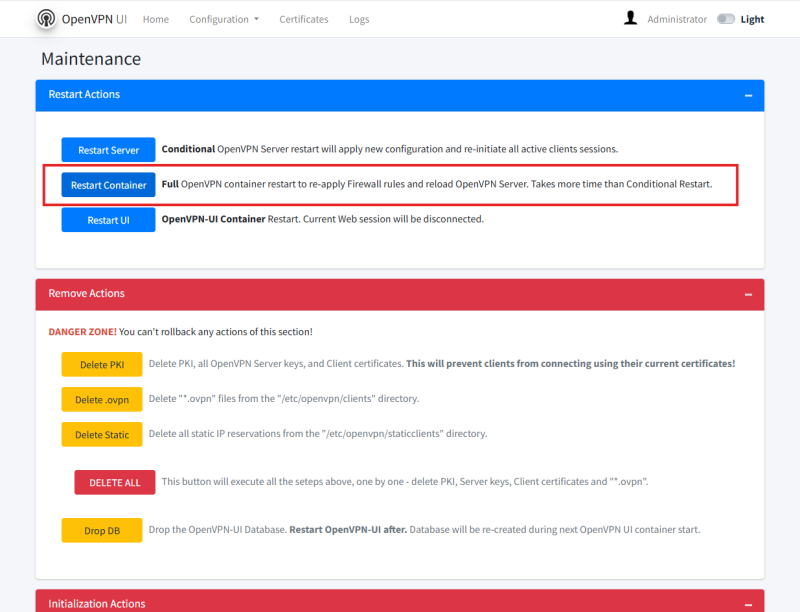Go to the Home page
Viewport: 800px width, 612px height.
(156, 19)
